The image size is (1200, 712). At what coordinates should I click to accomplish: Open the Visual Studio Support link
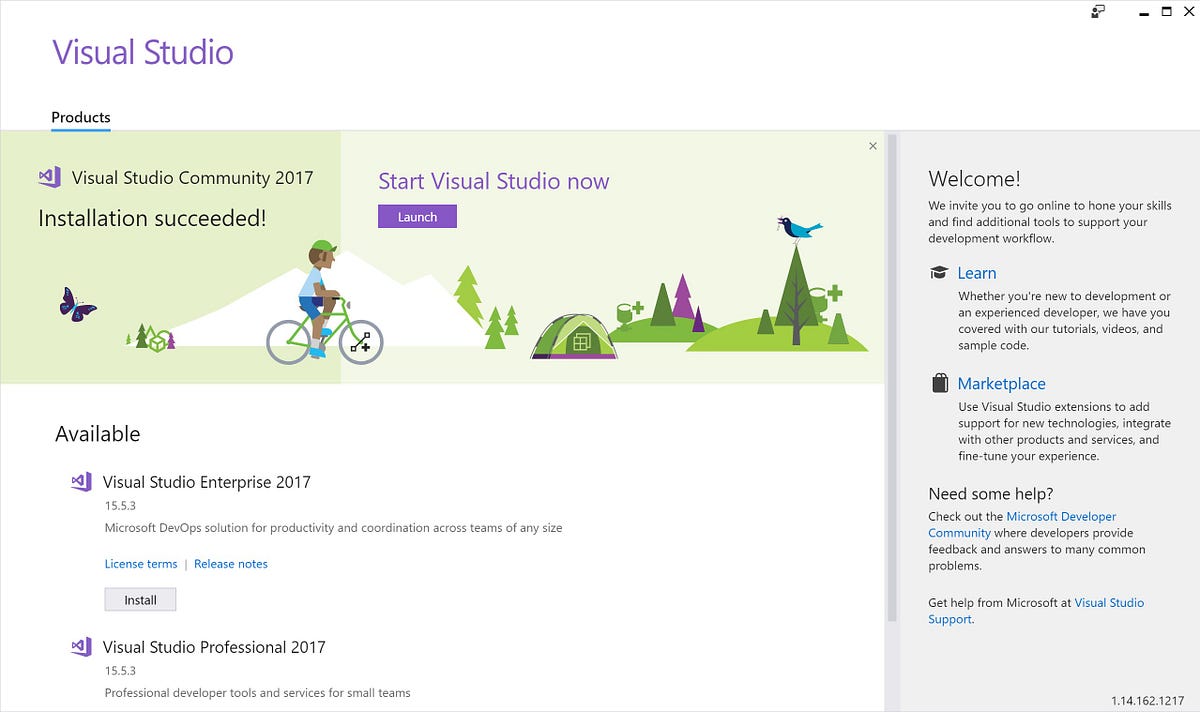pyautogui.click(x=1110, y=602)
